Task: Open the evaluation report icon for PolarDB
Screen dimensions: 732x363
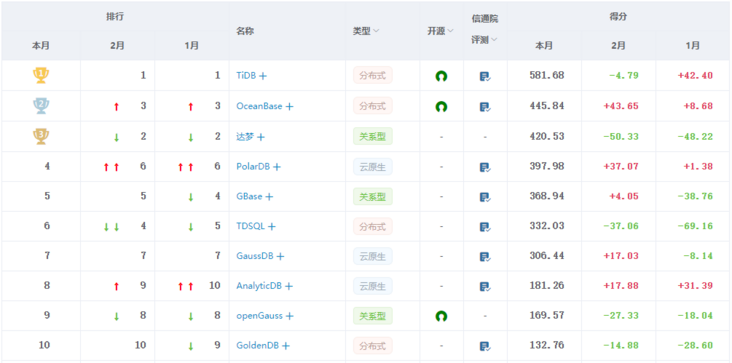Action: pyautogui.click(x=485, y=167)
